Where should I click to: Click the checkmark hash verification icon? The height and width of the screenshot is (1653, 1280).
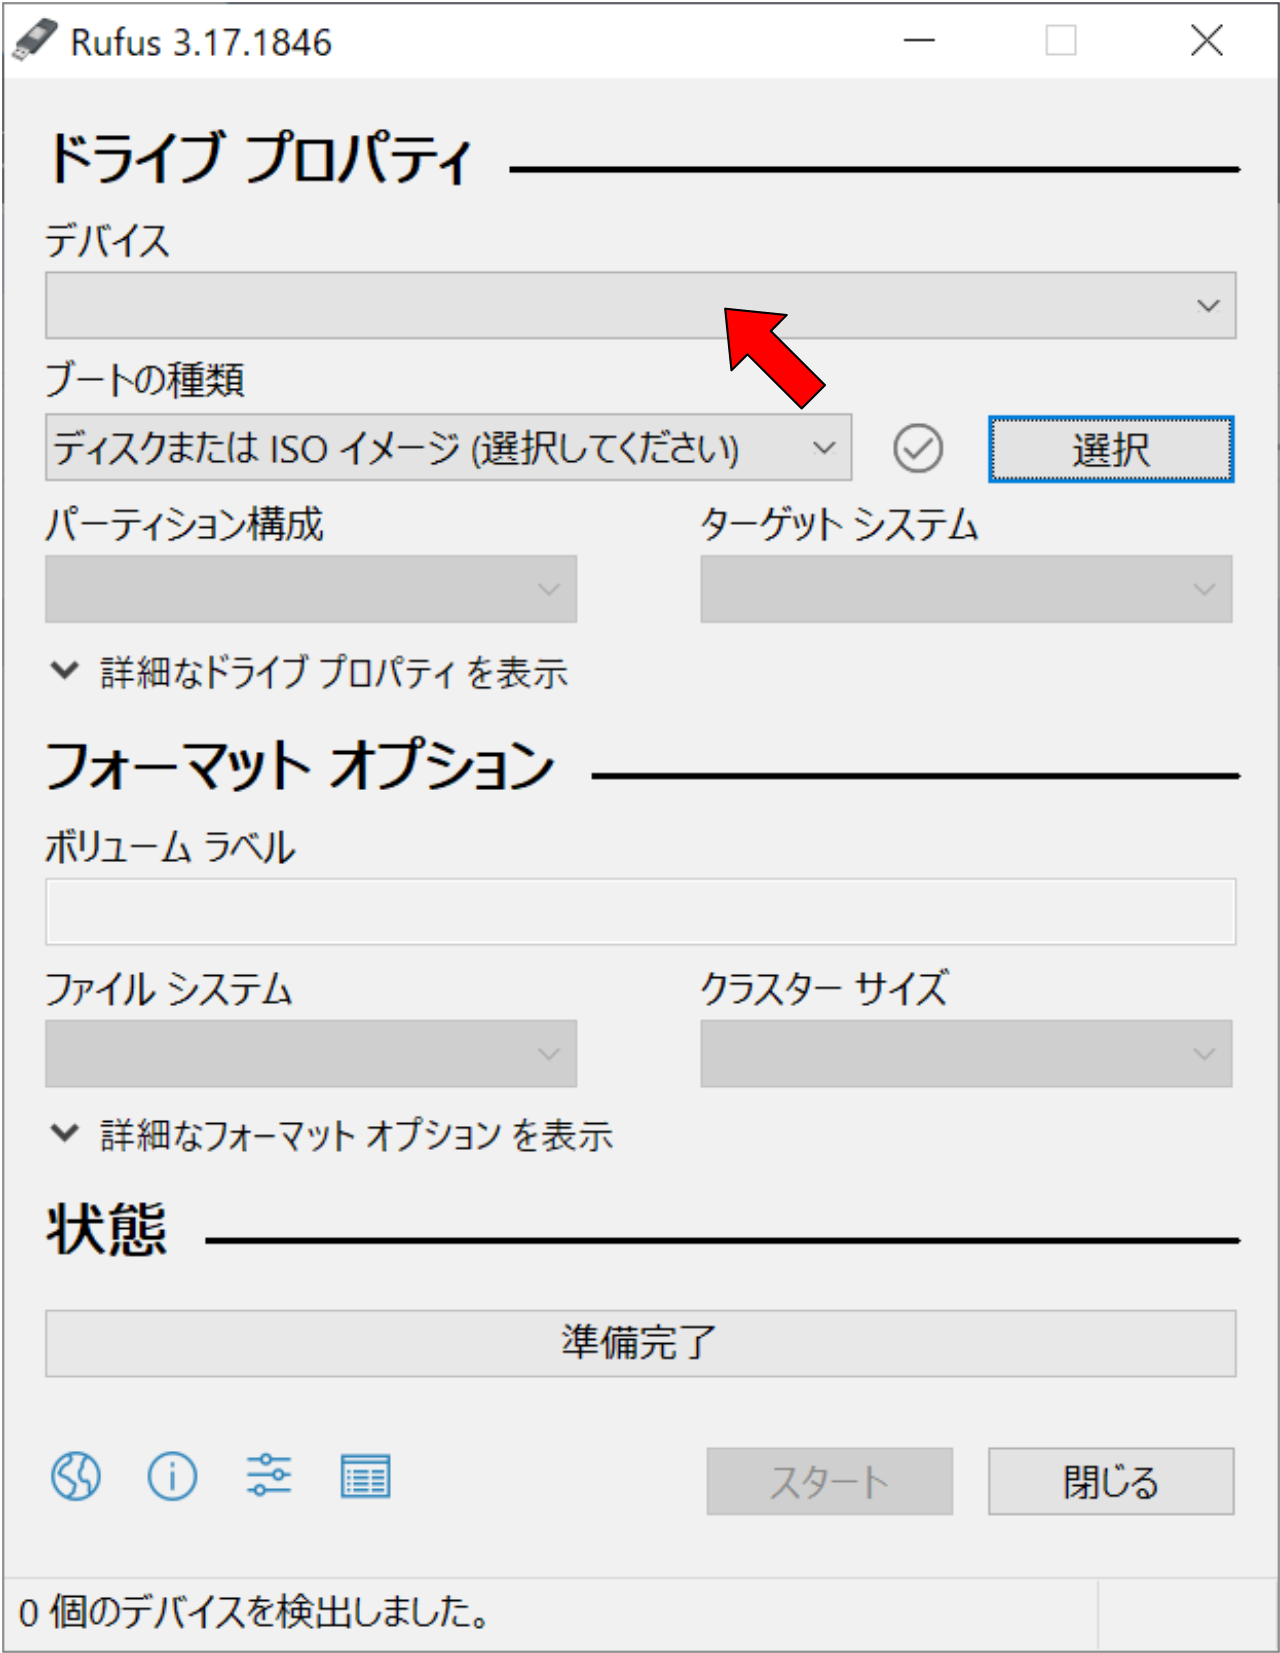917,448
